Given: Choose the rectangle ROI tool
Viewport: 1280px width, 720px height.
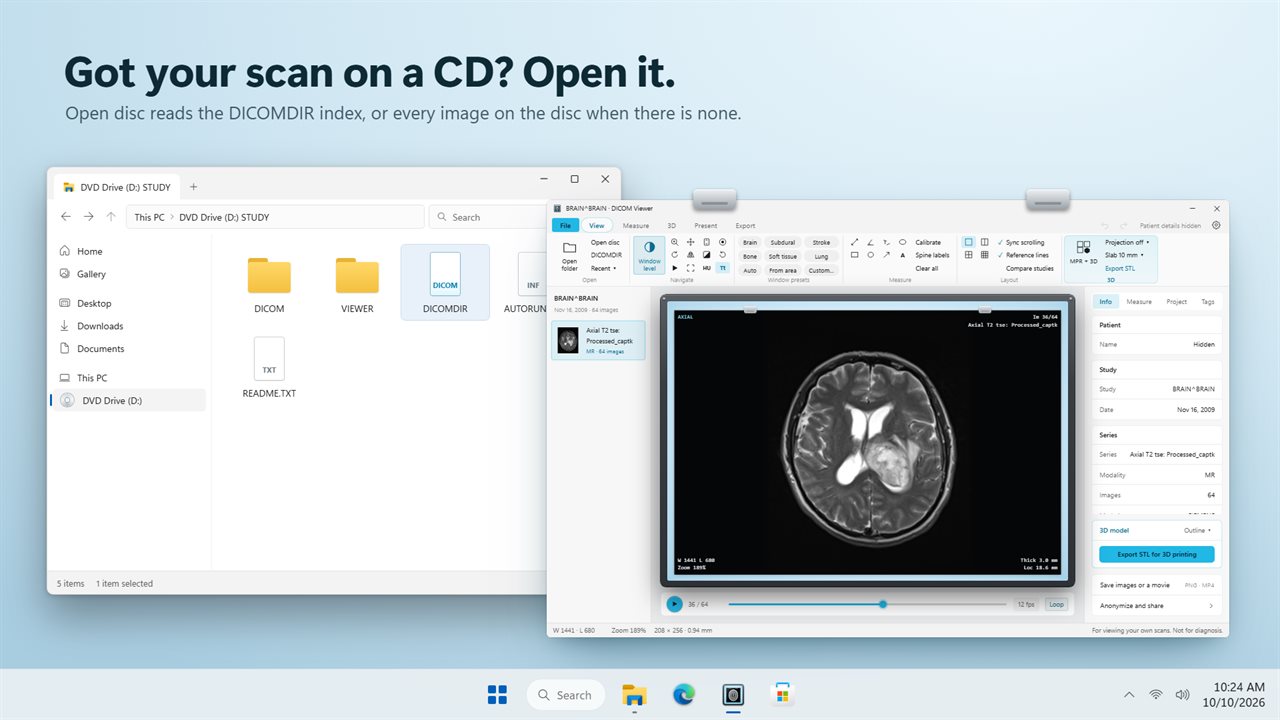Looking at the screenshot, I should click(854, 255).
